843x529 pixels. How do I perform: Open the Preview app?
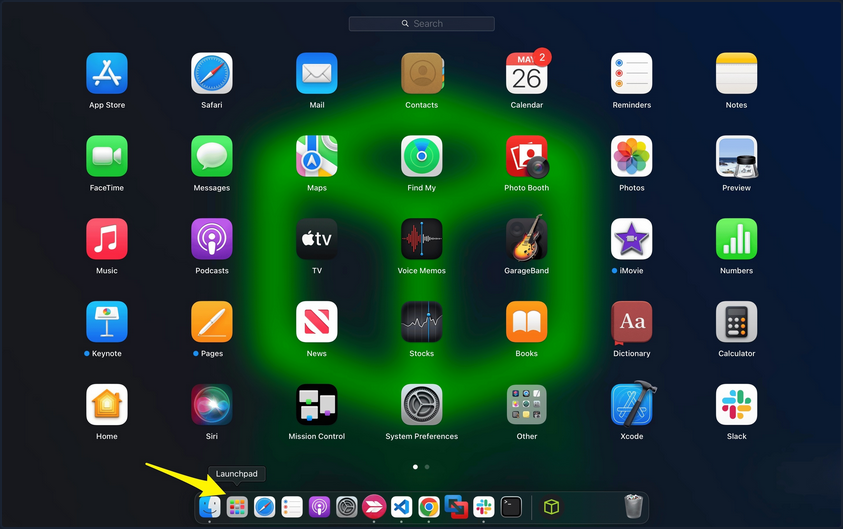tap(737, 156)
